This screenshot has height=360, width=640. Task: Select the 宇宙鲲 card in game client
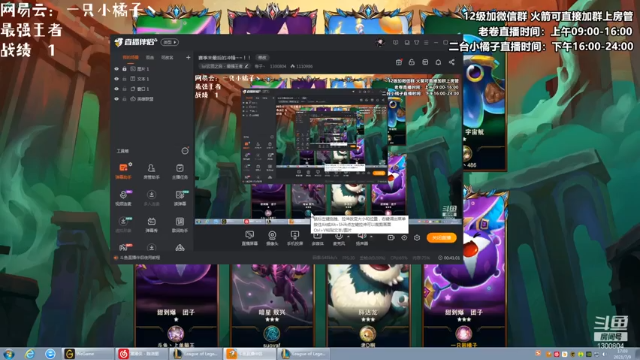point(484,110)
